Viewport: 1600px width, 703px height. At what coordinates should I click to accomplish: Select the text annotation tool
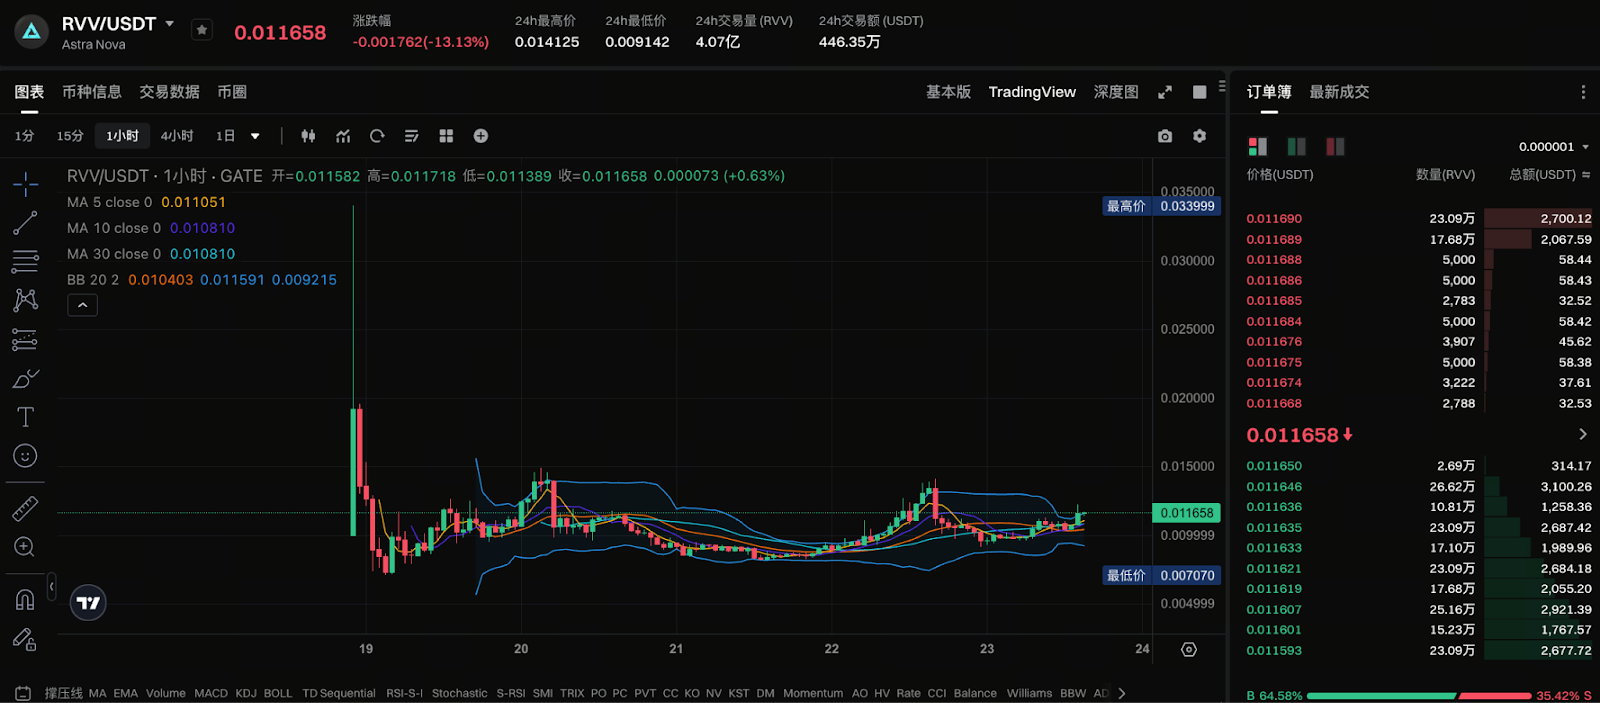click(x=25, y=417)
